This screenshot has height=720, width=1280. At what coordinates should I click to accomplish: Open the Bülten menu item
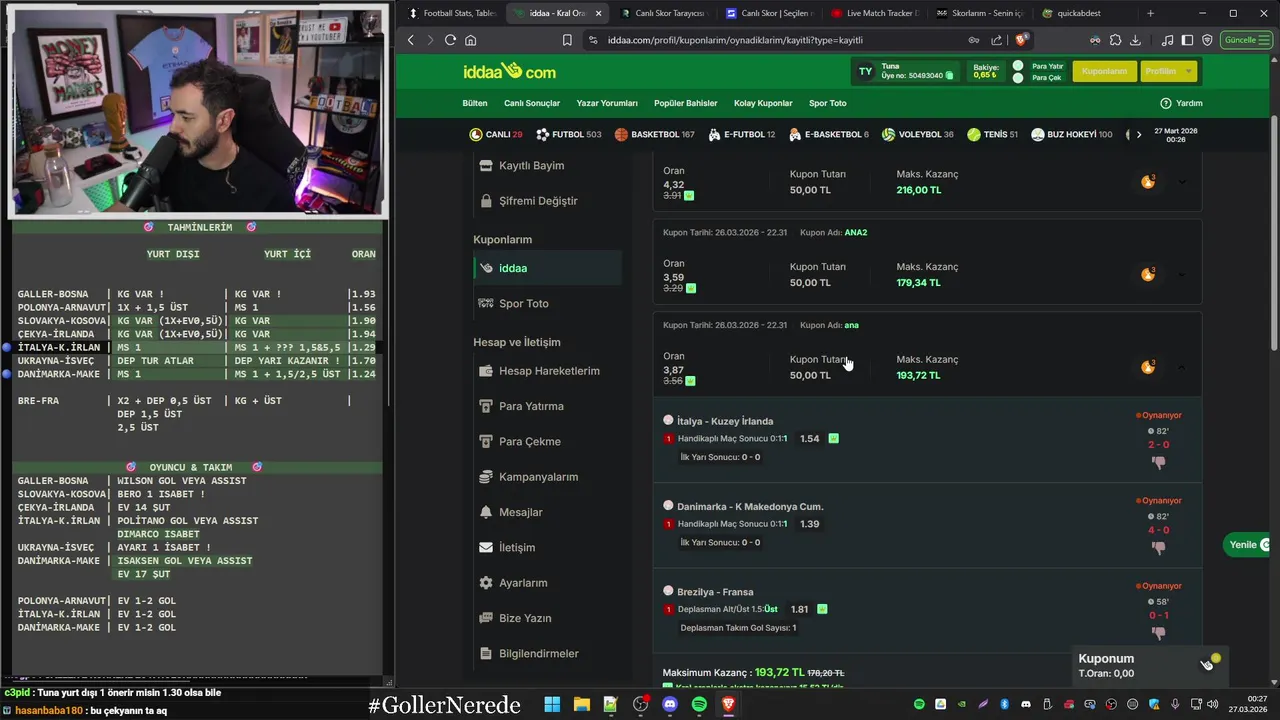tap(475, 103)
